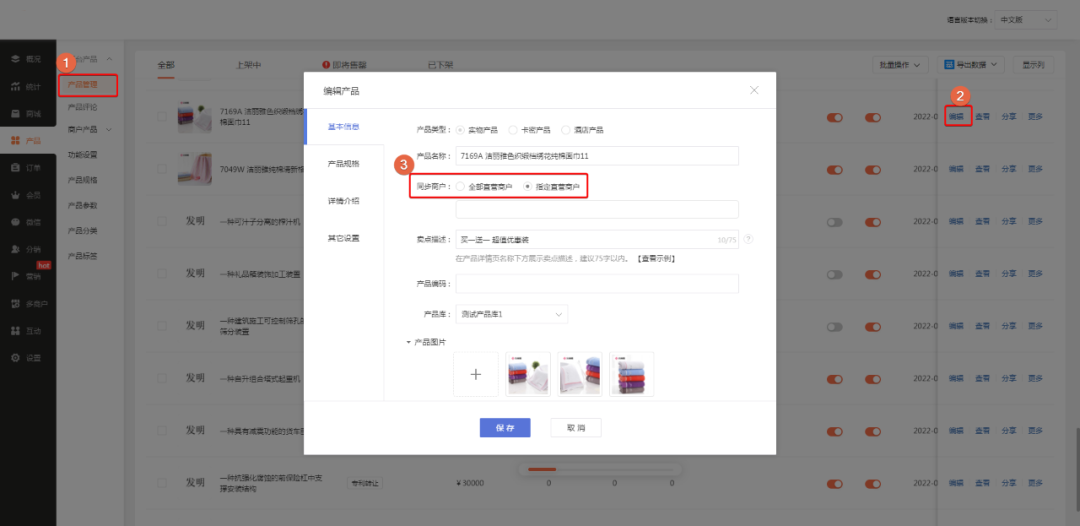The height and width of the screenshot is (526, 1080).
Task: Open the 设置 settings gear item
Action: 27,358
